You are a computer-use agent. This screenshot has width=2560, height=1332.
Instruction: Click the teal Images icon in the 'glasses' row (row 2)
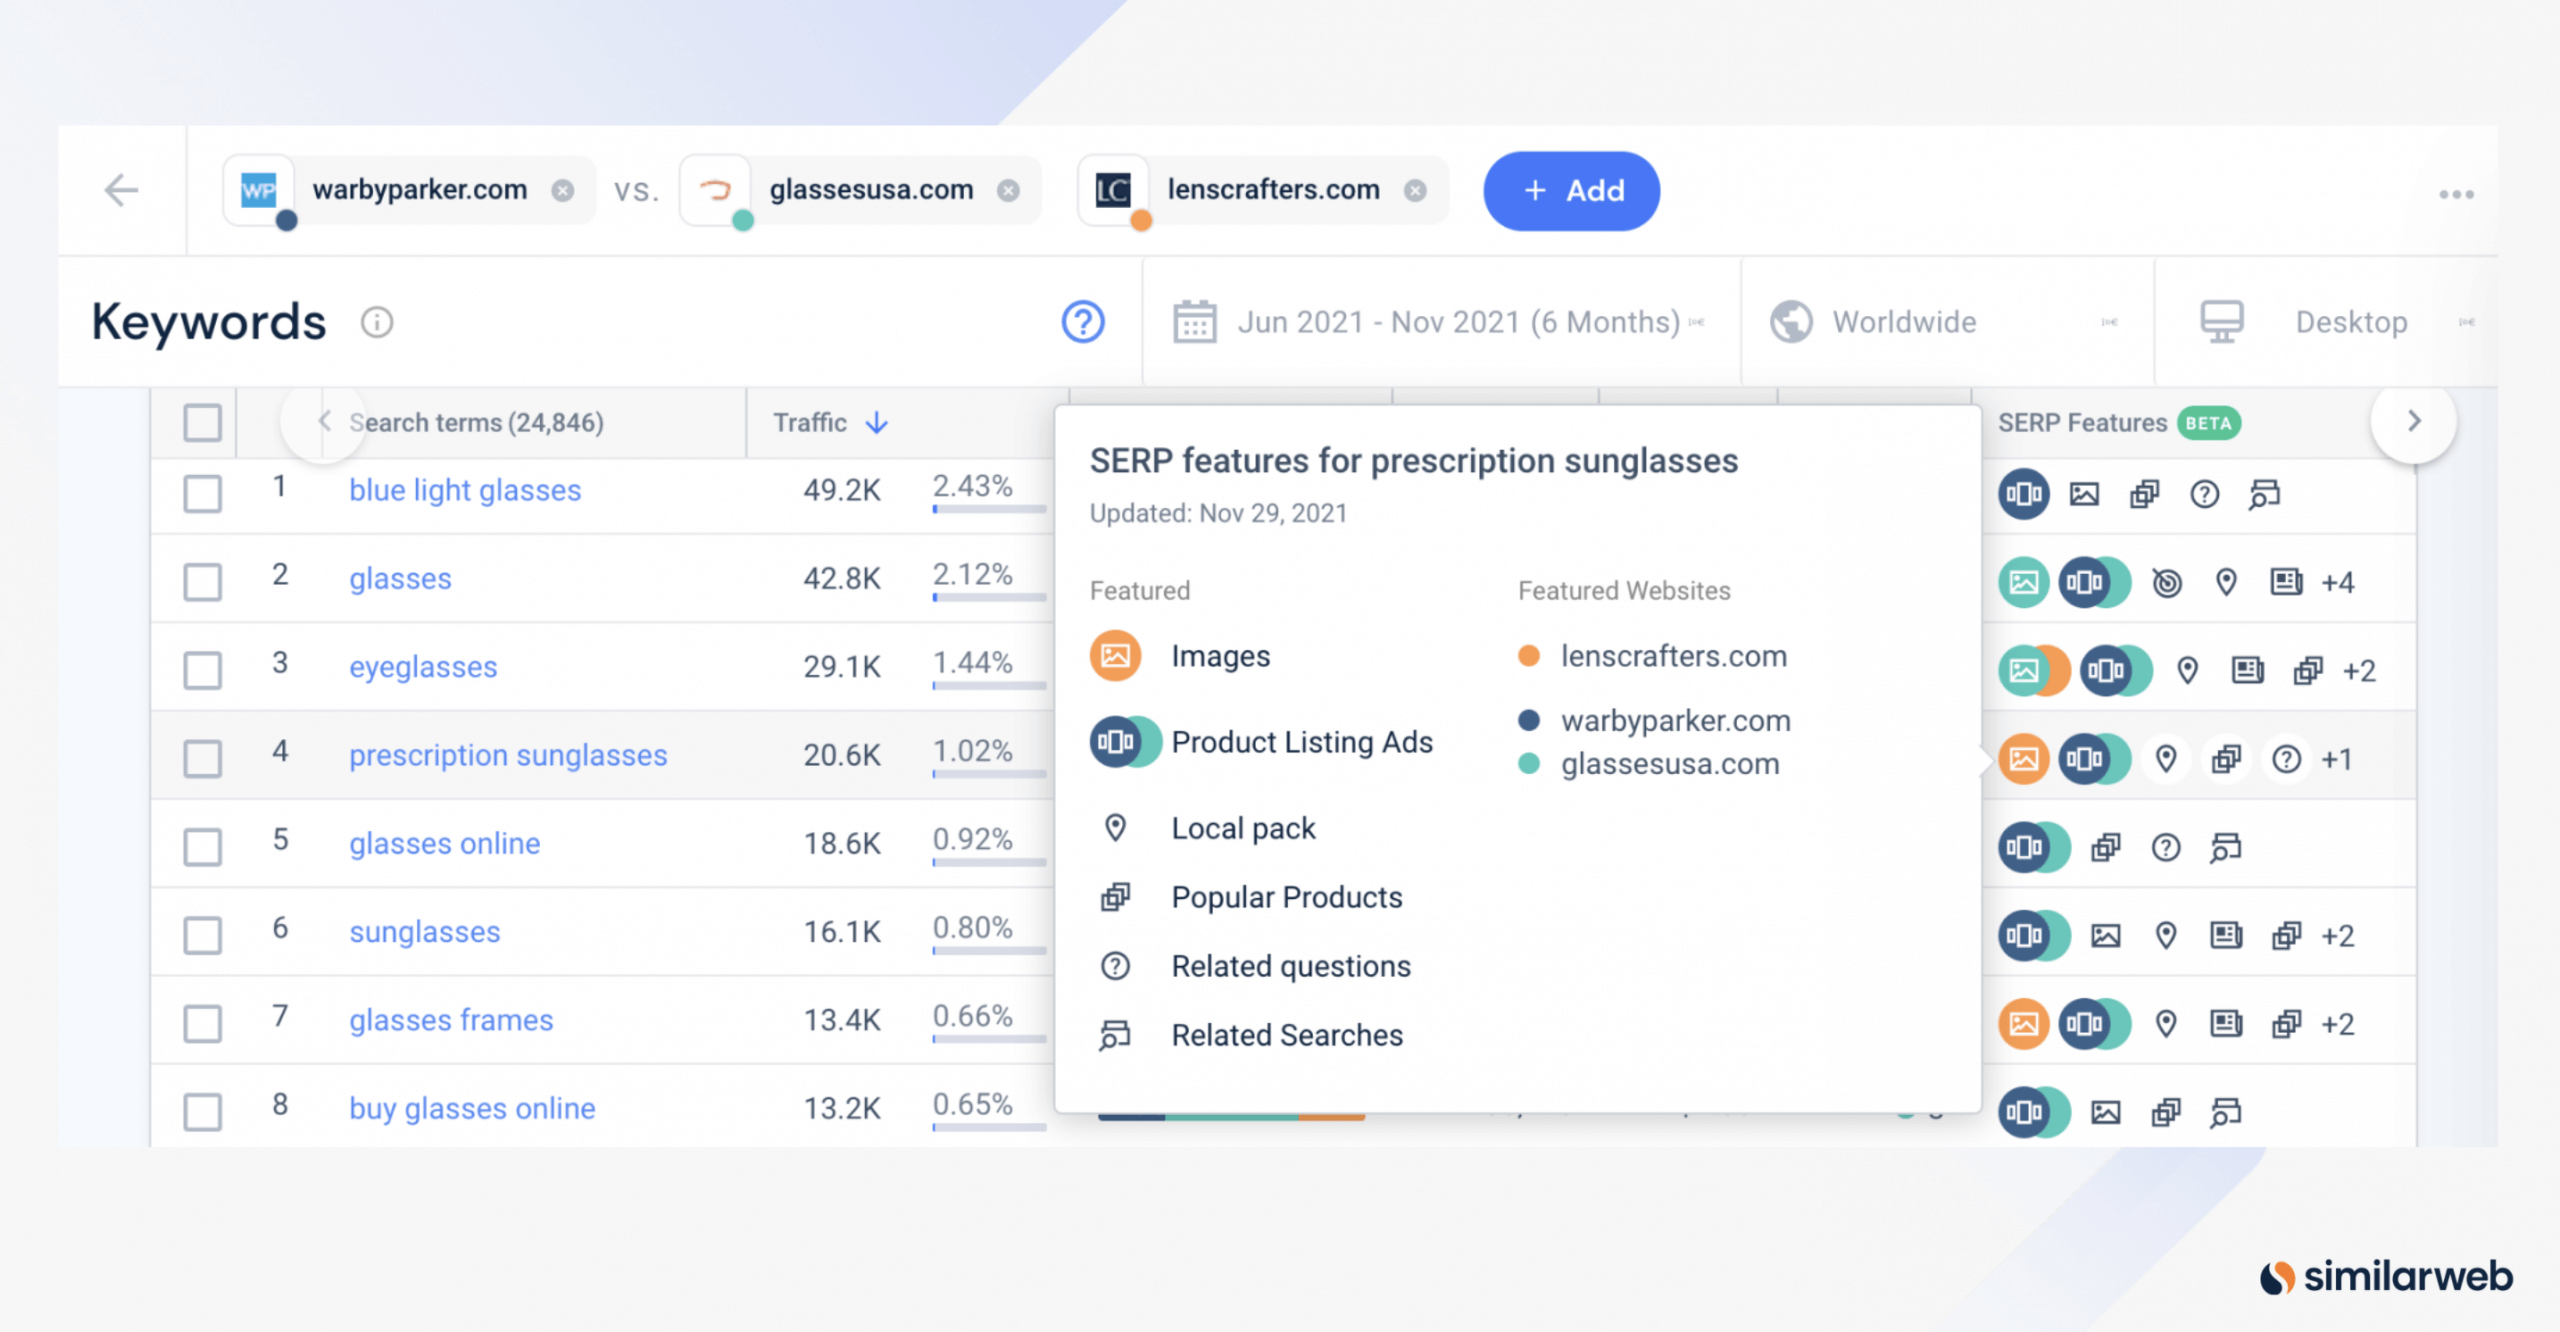pyautogui.click(x=2024, y=581)
